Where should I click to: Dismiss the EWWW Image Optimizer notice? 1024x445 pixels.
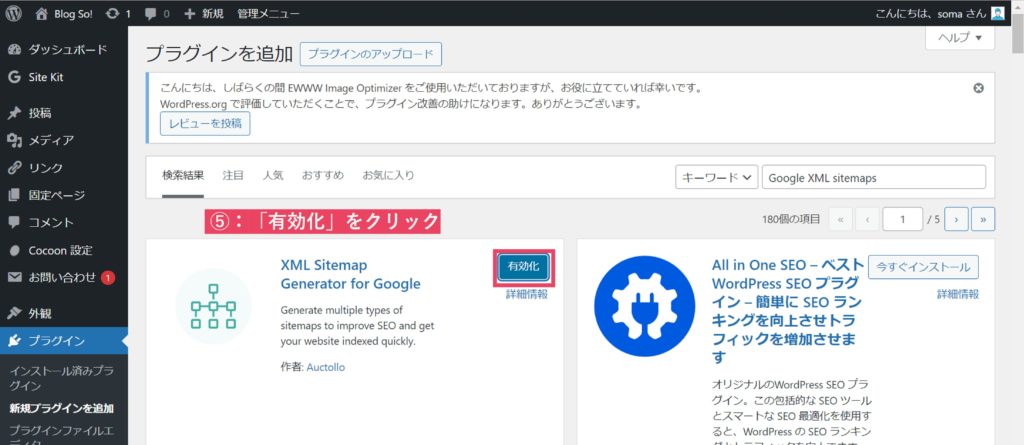coord(979,88)
